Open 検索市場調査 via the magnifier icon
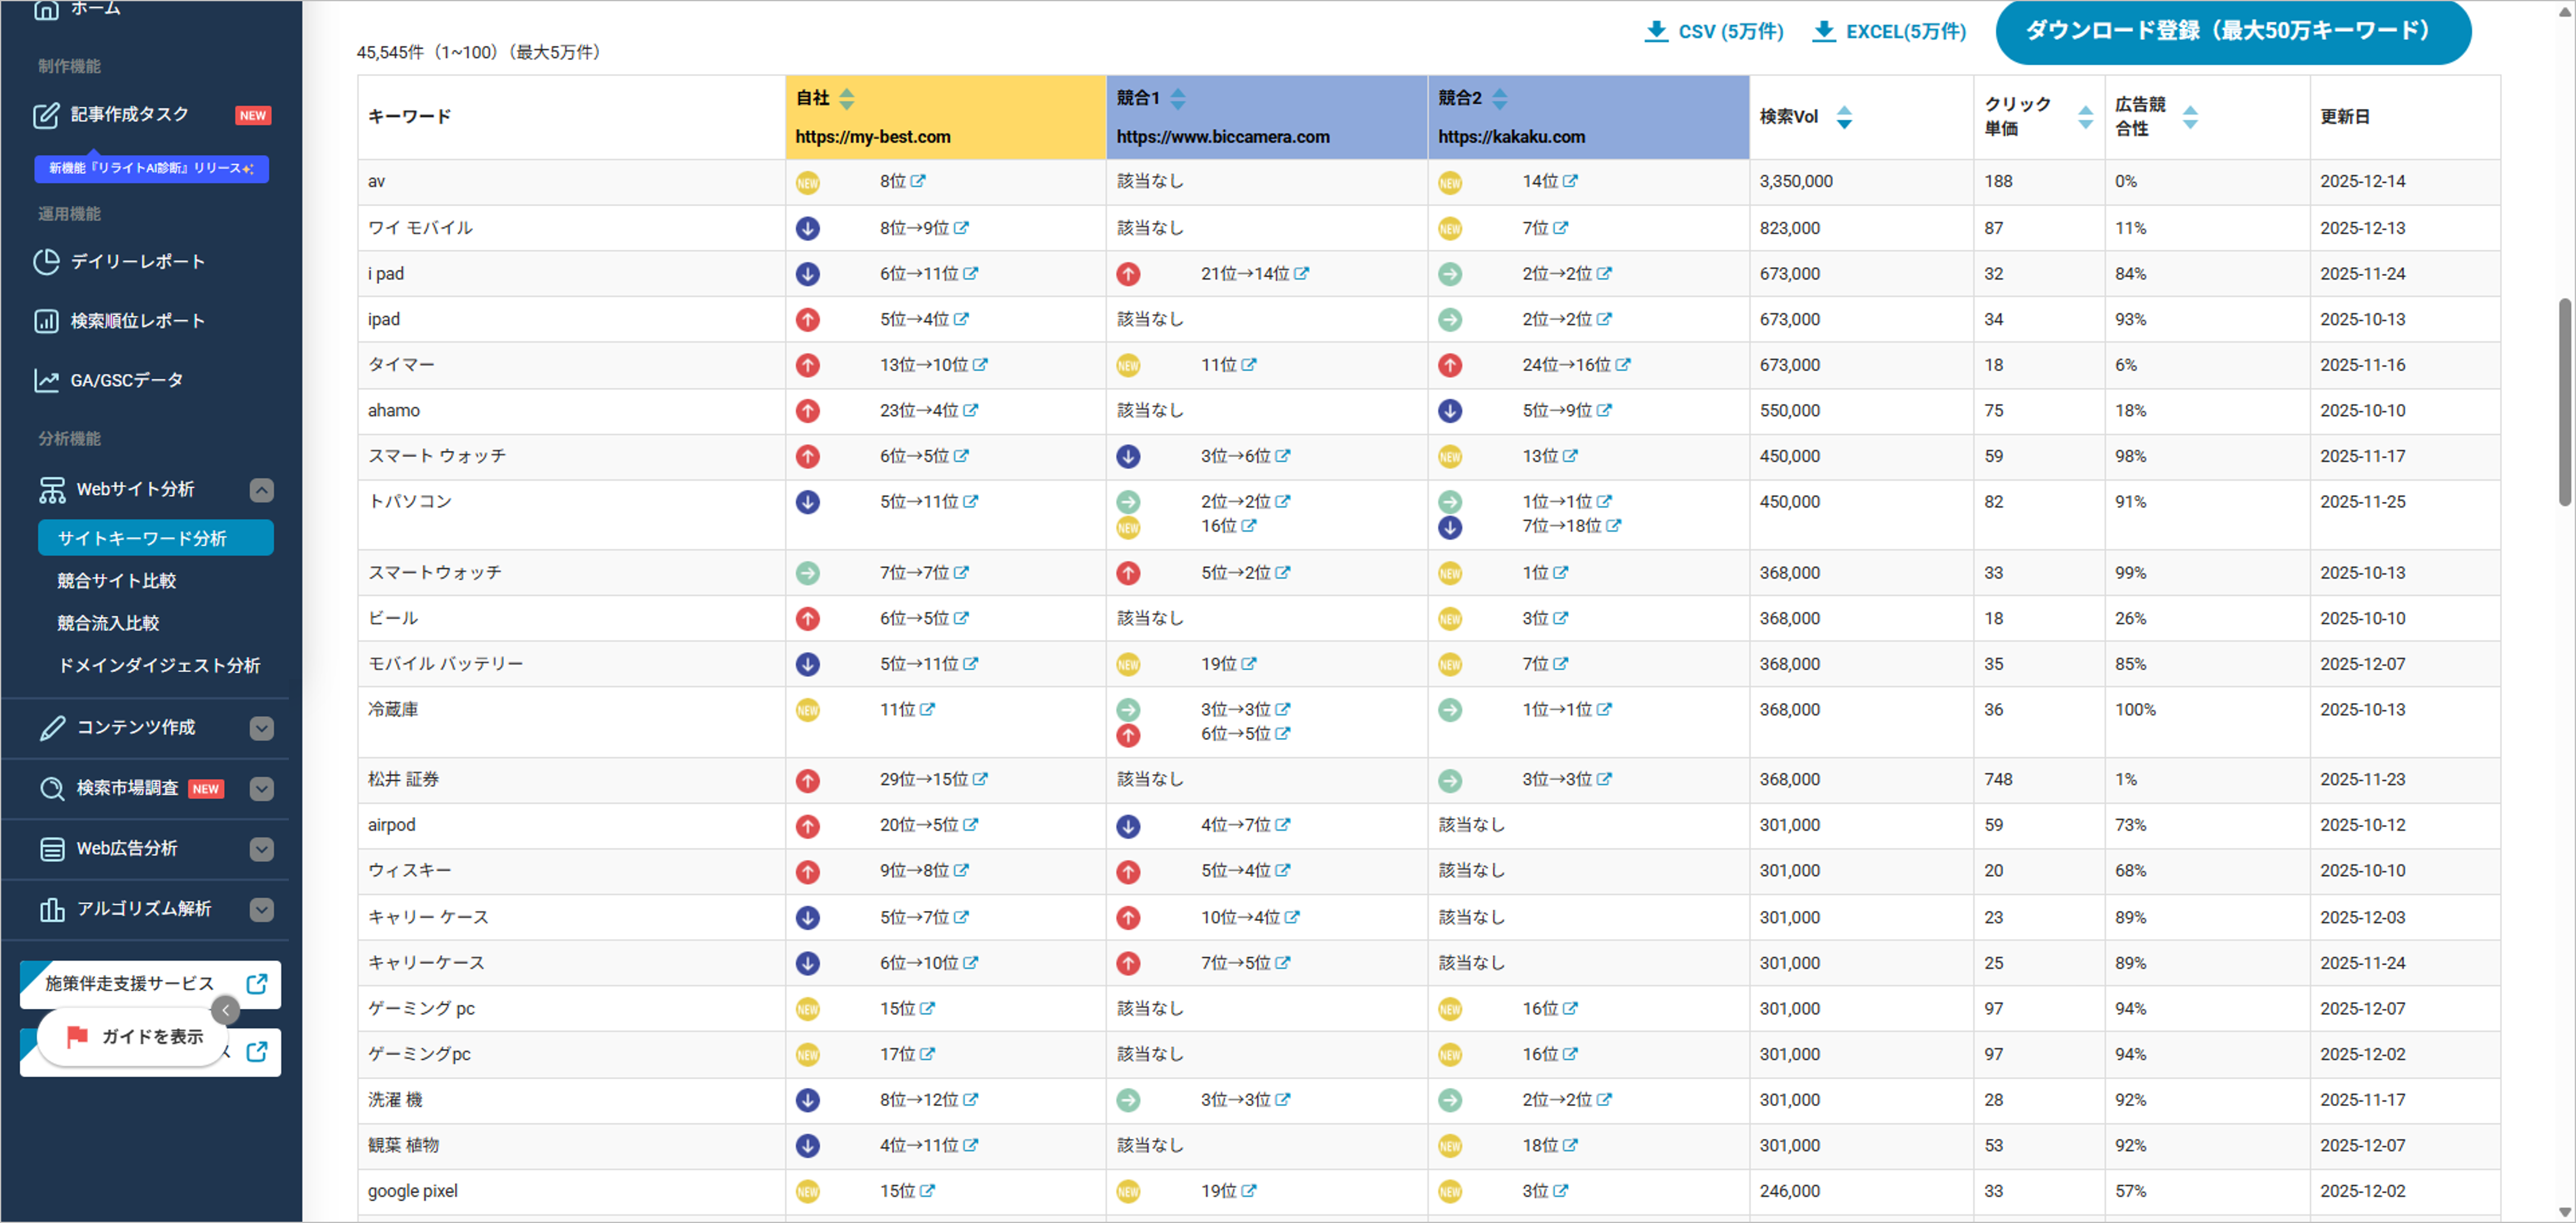This screenshot has height=1223, width=2576. (x=52, y=788)
